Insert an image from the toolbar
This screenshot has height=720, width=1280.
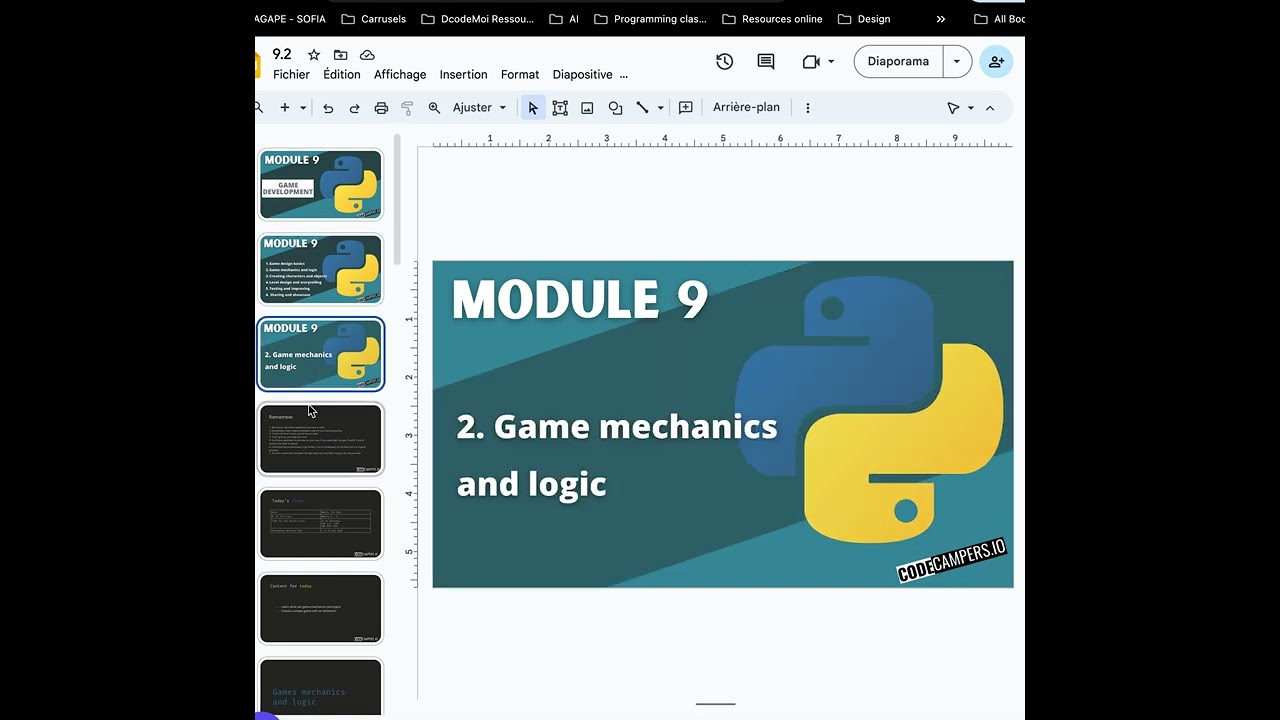[587, 108]
